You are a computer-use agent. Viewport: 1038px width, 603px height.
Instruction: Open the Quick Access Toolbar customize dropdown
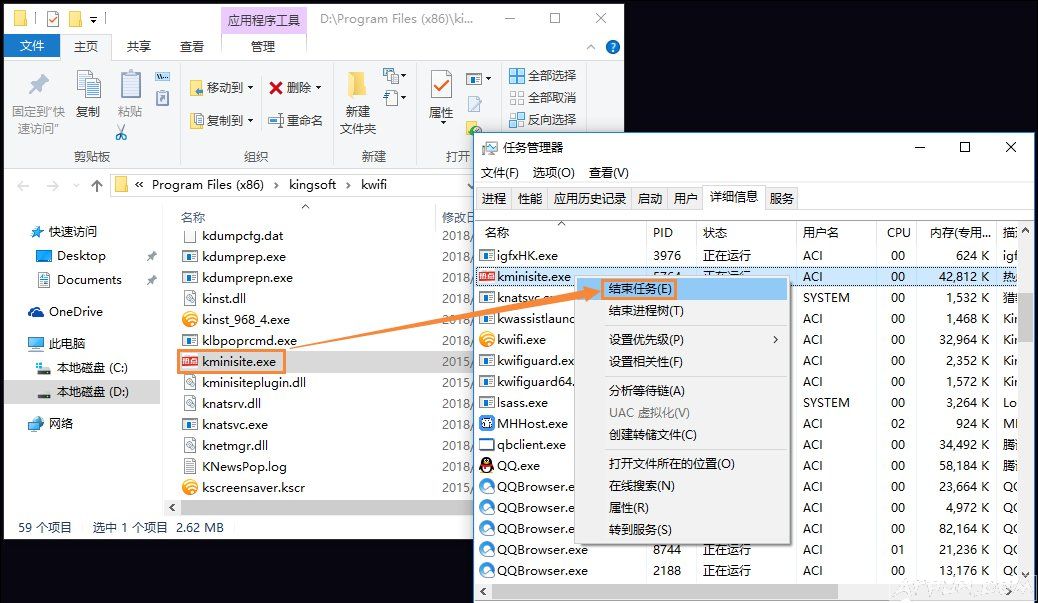(x=93, y=19)
